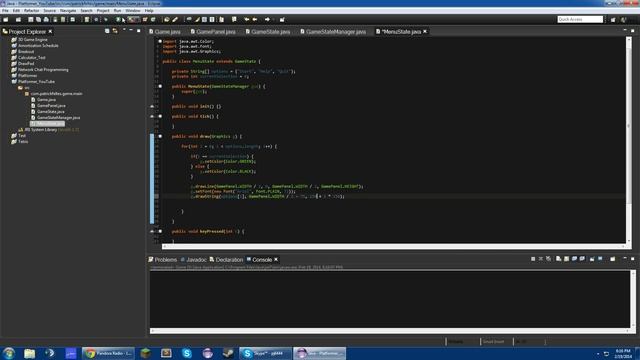The width and height of the screenshot is (640, 360).
Task: Click the New file toolbar icon
Action: point(6,20)
